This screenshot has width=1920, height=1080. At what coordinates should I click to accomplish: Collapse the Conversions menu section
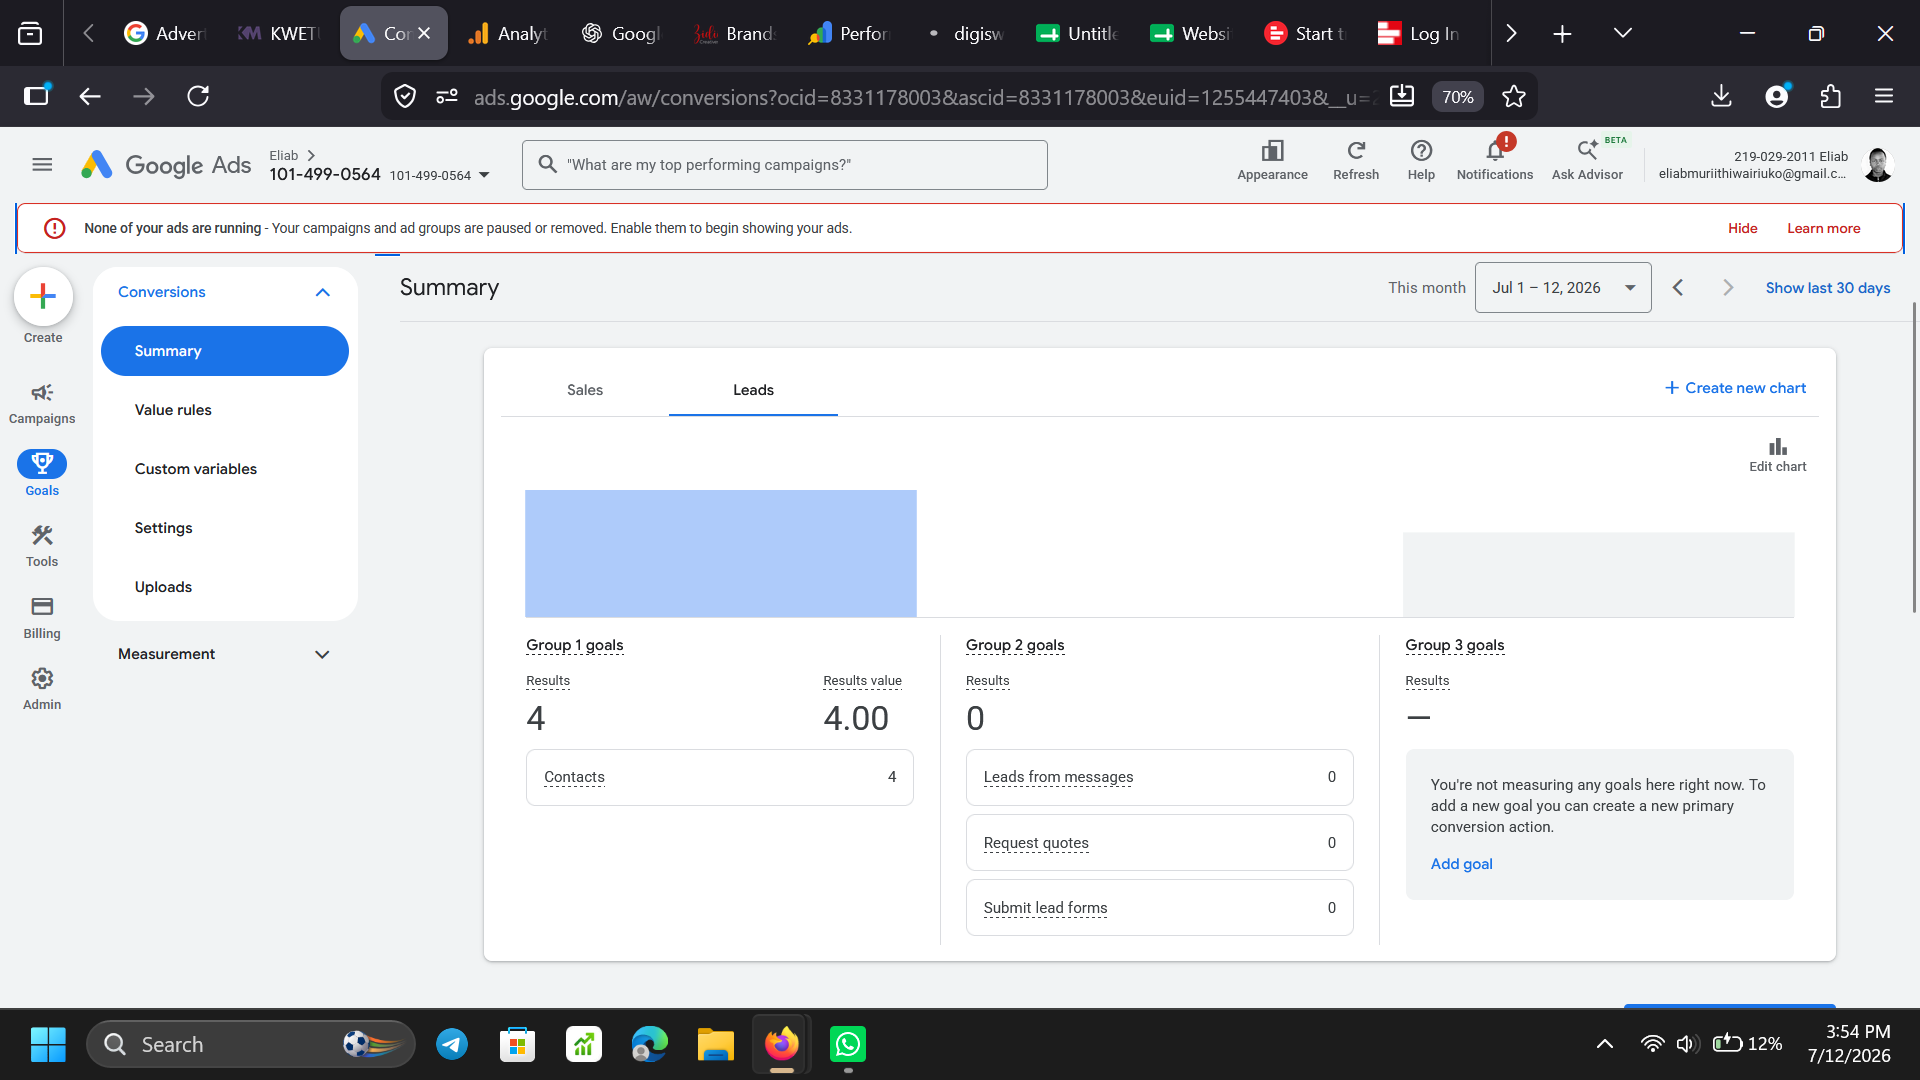click(322, 292)
